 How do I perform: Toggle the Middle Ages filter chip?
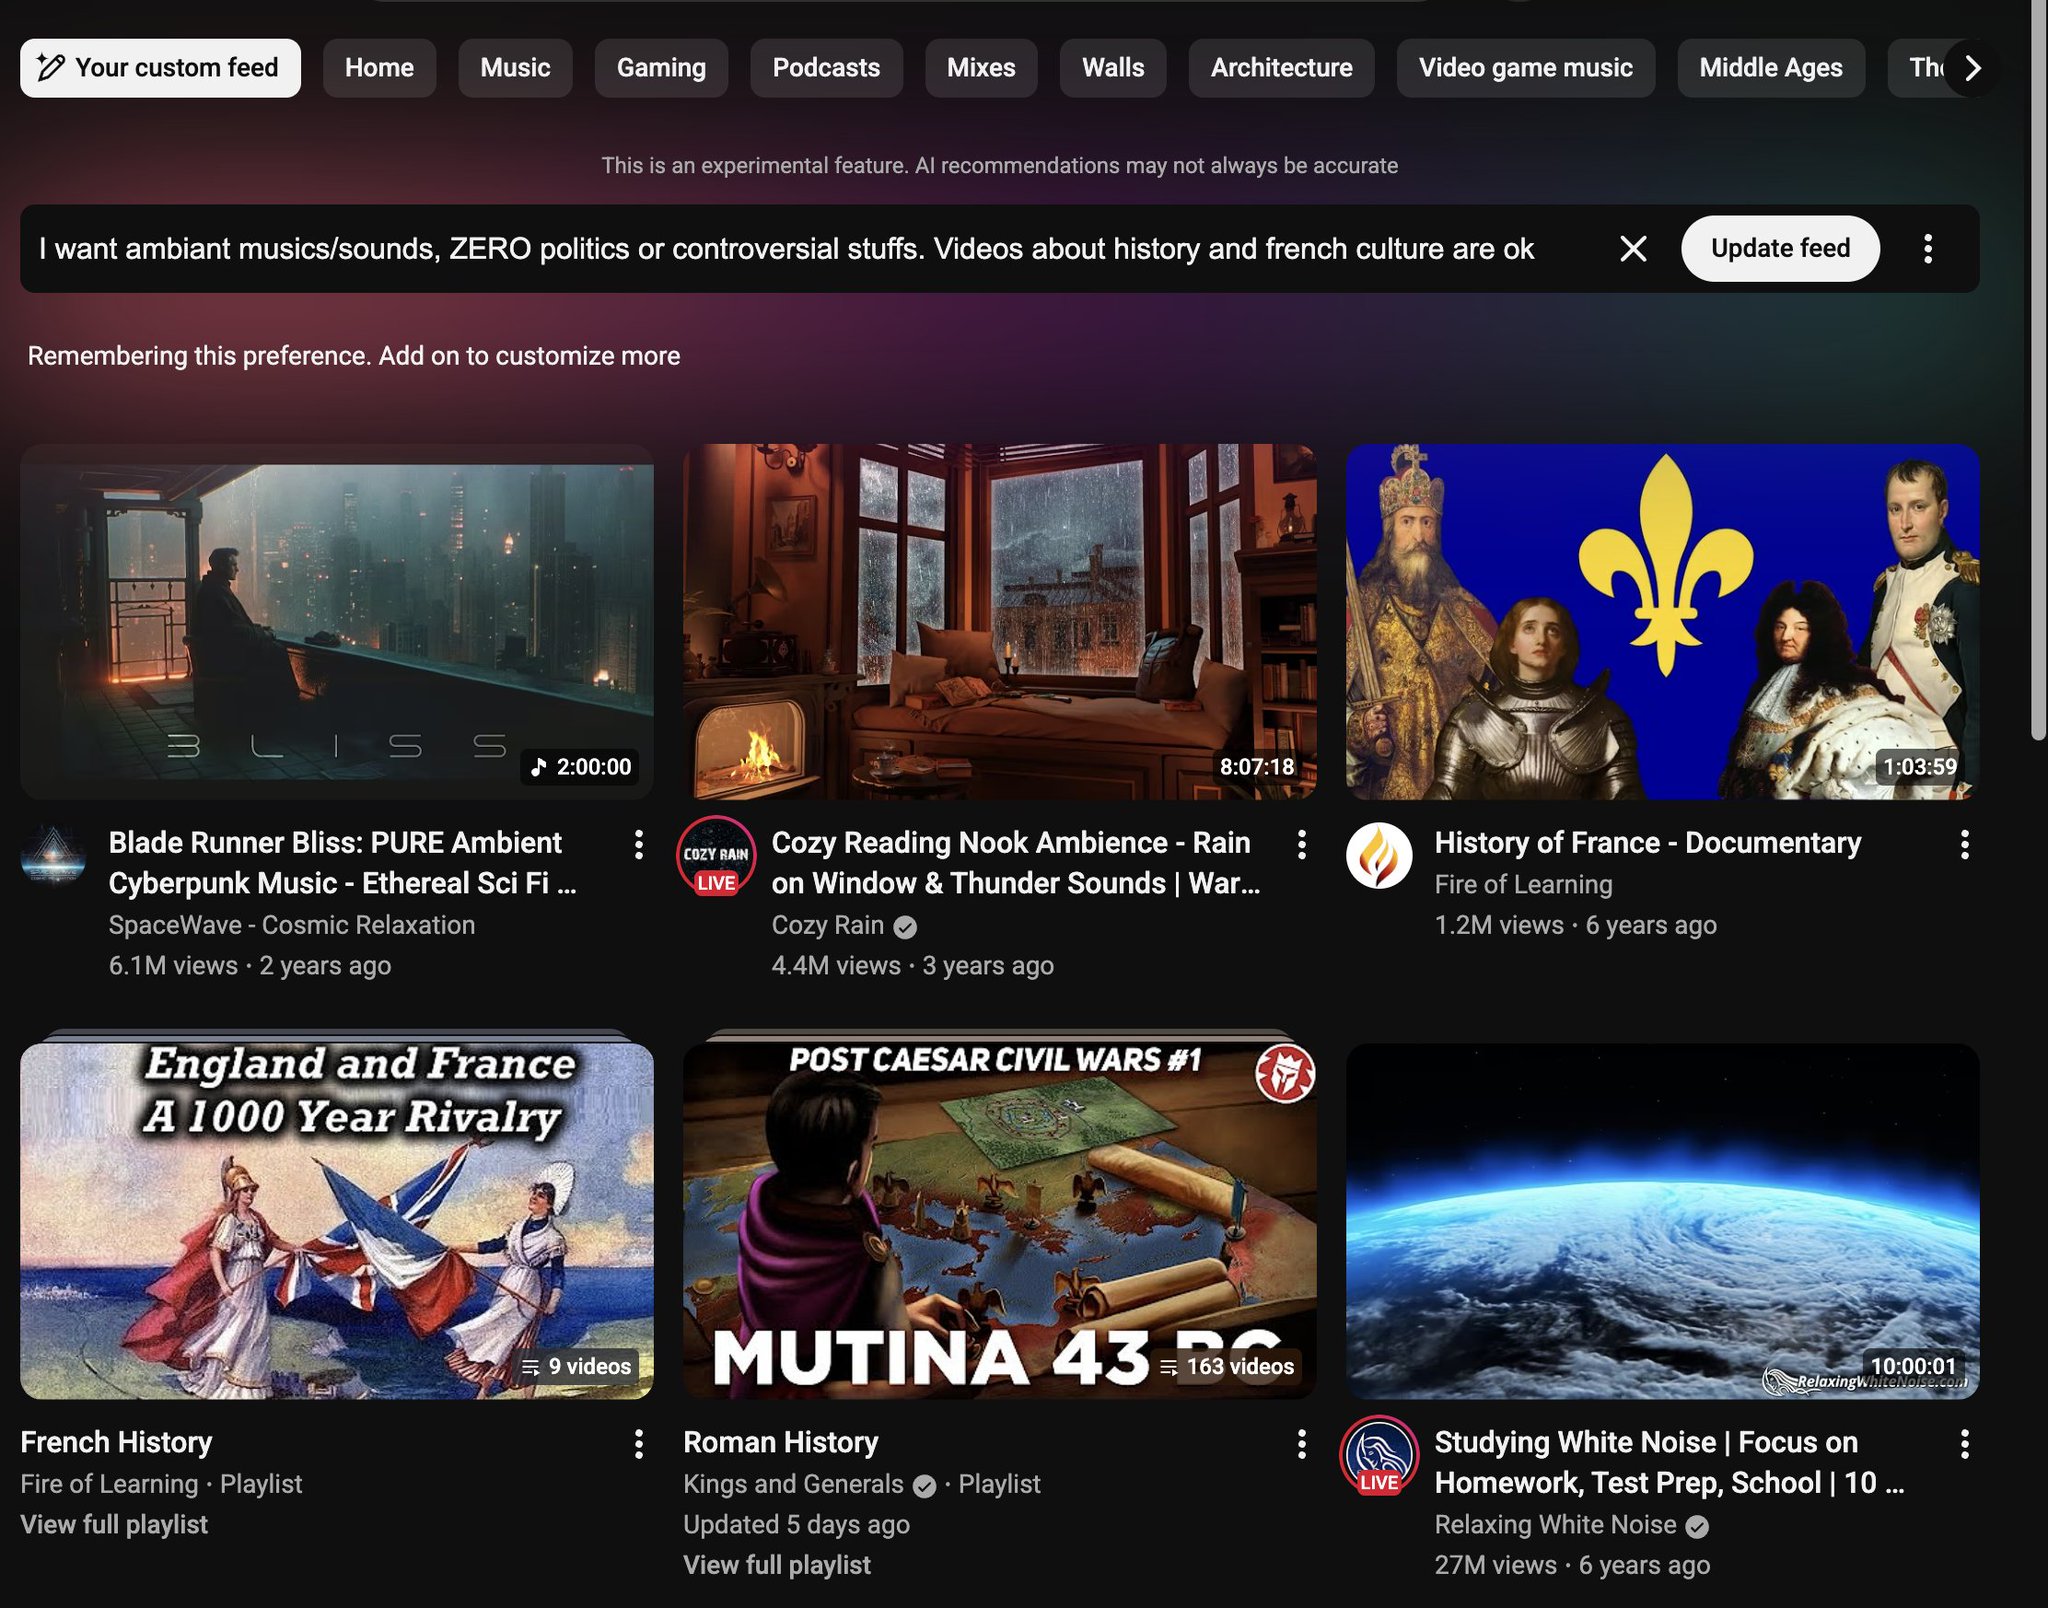(1770, 68)
